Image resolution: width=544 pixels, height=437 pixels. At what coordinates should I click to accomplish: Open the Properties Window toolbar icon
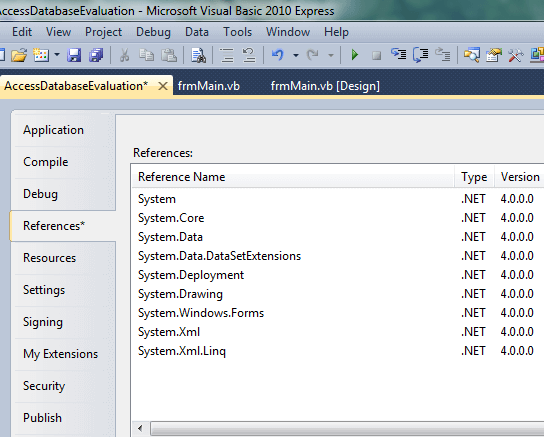pyautogui.click(x=494, y=55)
